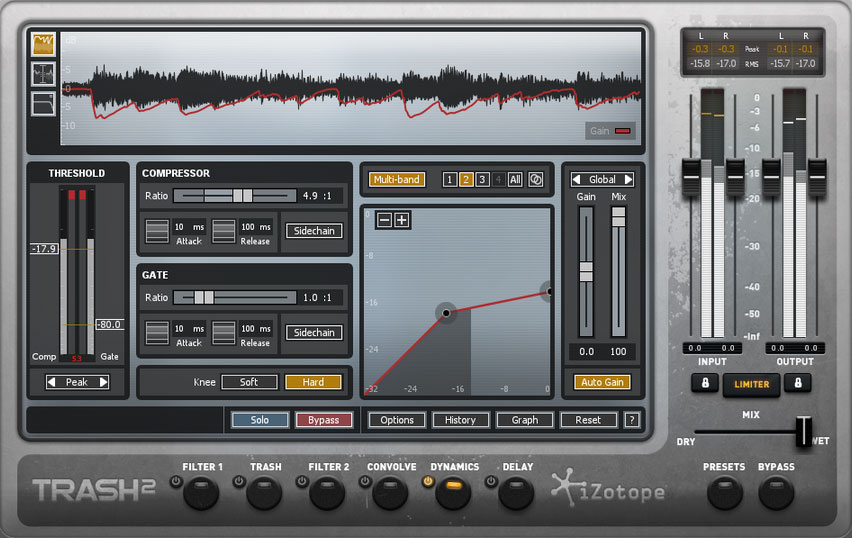Click the right arrow beside Global

(x=628, y=179)
